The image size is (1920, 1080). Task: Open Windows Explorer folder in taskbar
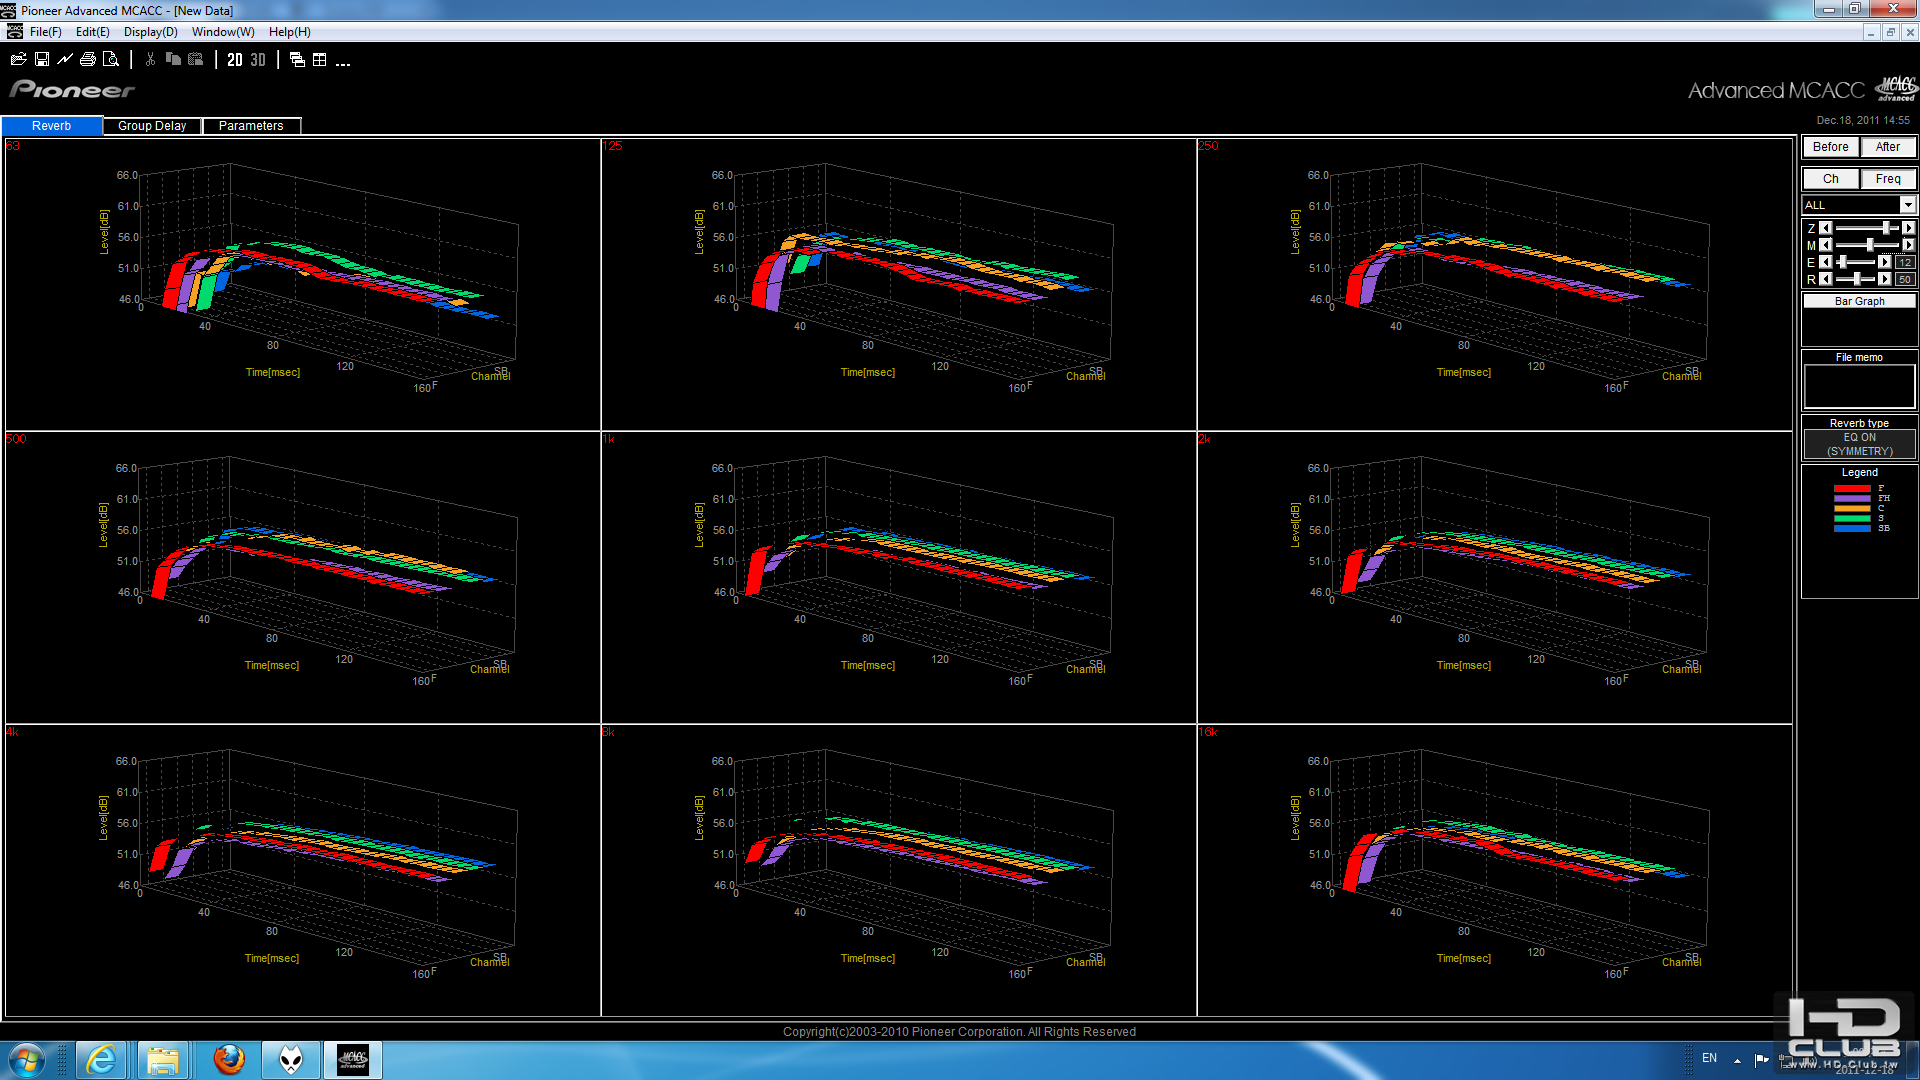(x=163, y=1060)
